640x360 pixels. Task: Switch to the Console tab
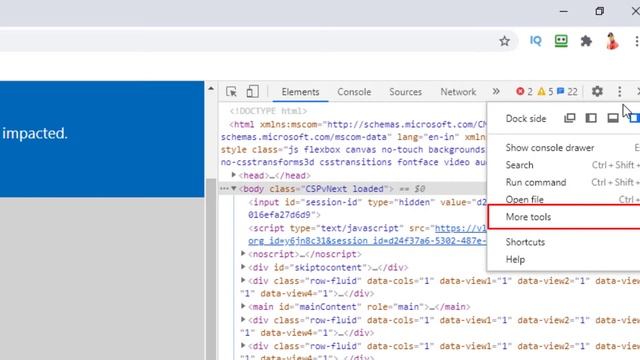[354, 92]
